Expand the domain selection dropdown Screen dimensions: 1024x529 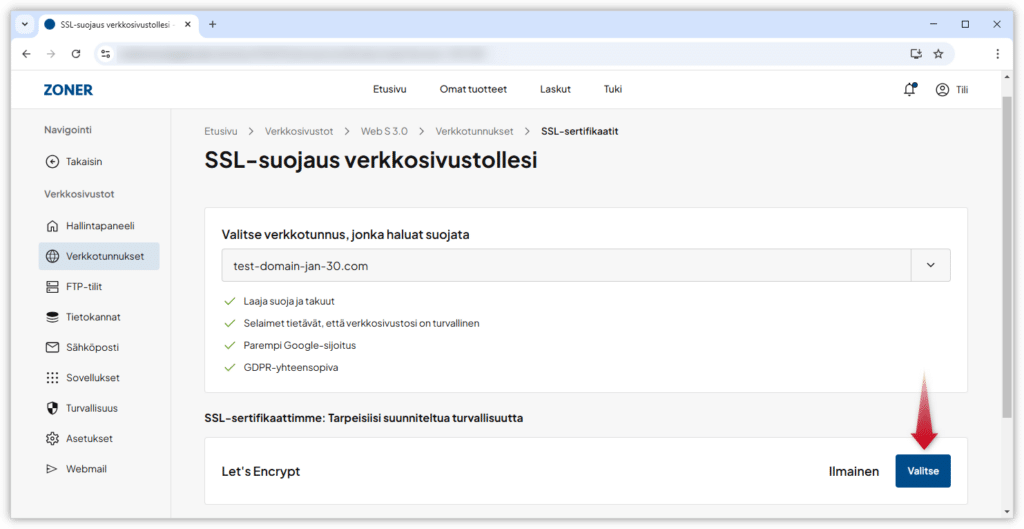pos(930,265)
